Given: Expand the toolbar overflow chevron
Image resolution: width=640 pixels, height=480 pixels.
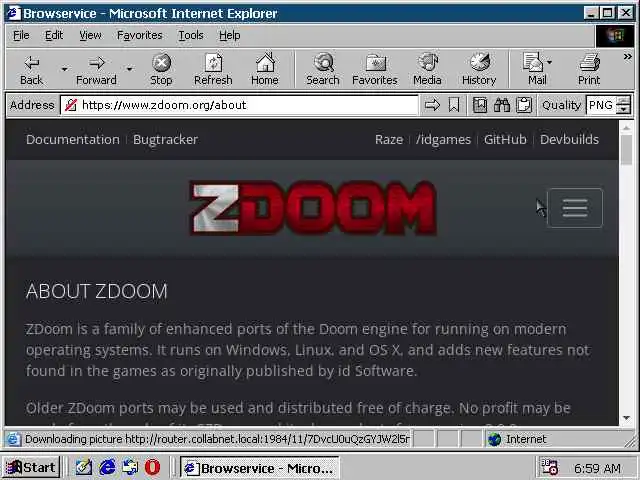Looking at the screenshot, I should click(627, 57).
